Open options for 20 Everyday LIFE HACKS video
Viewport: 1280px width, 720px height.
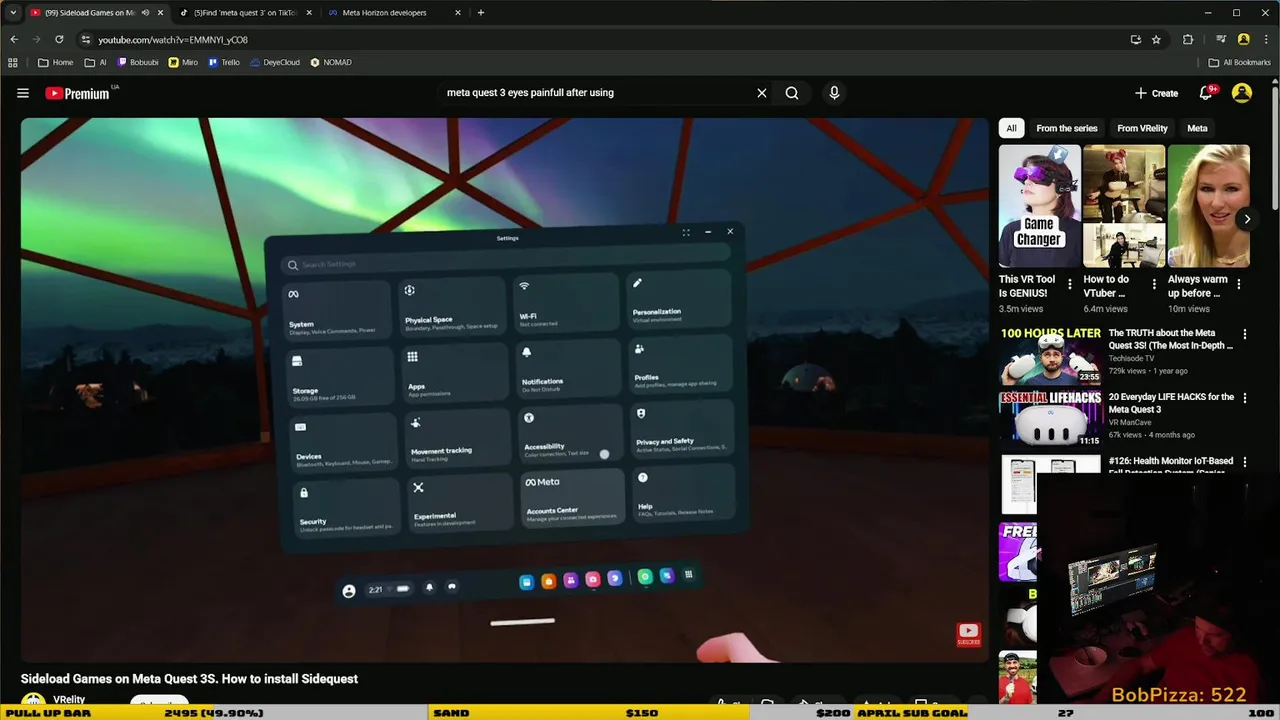coord(1245,398)
